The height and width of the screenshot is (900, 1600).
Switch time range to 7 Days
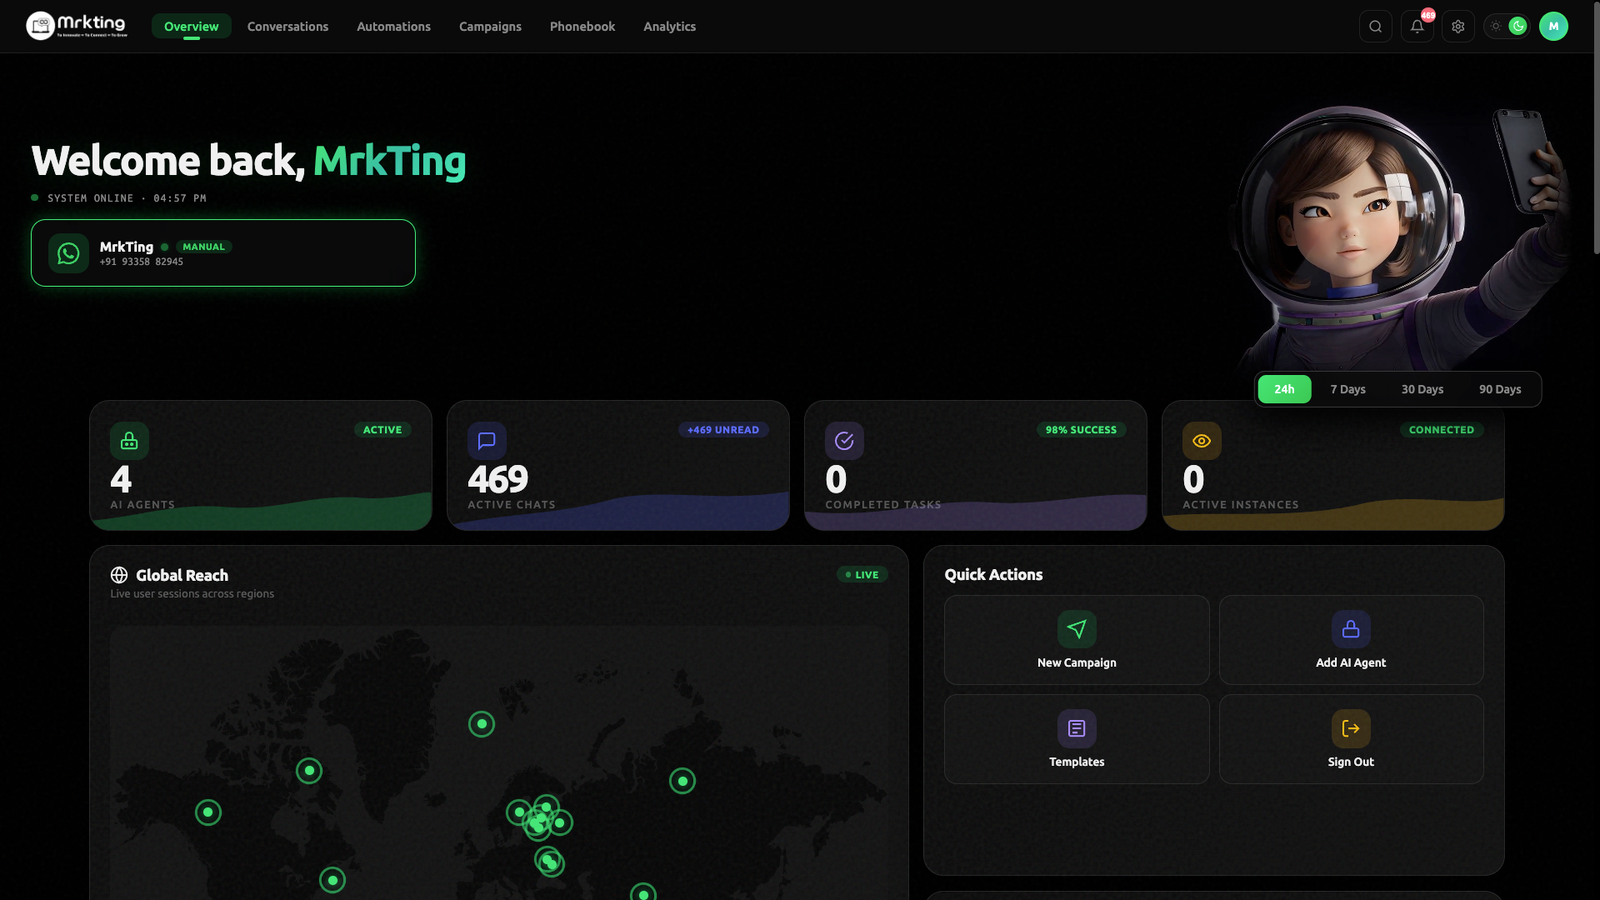pos(1347,389)
